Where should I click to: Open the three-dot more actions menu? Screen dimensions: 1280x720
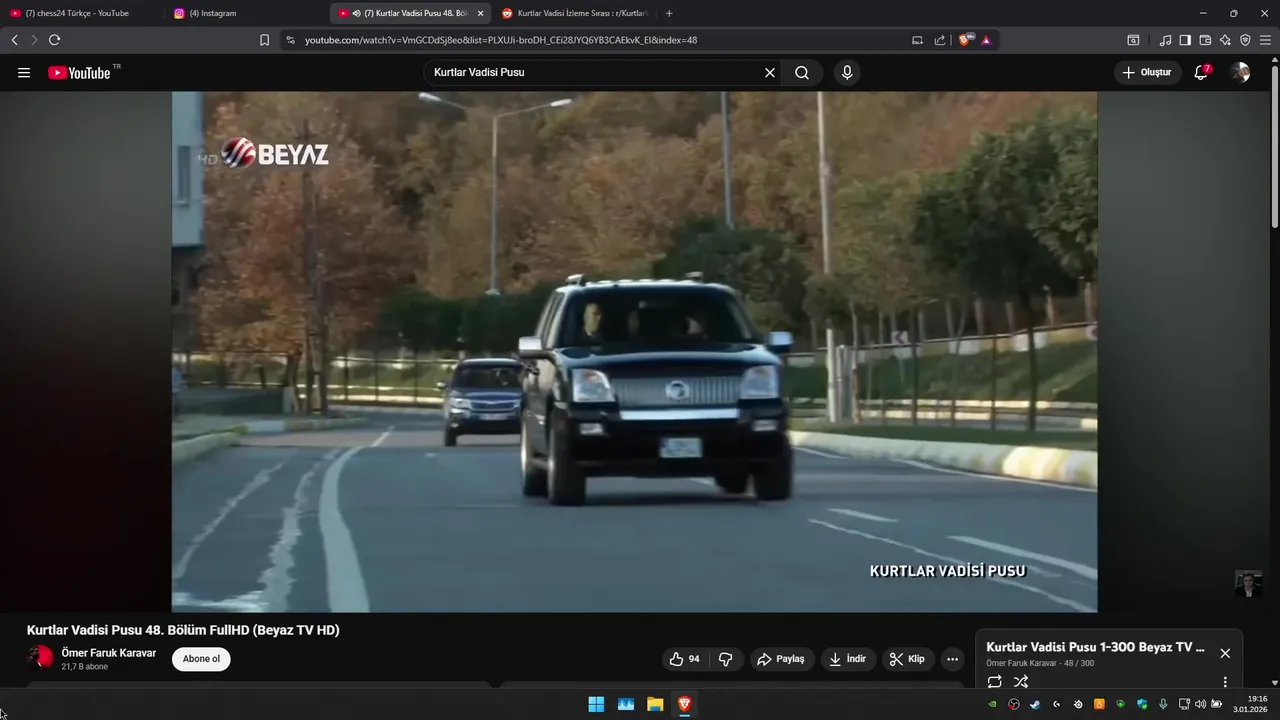(952, 659)
